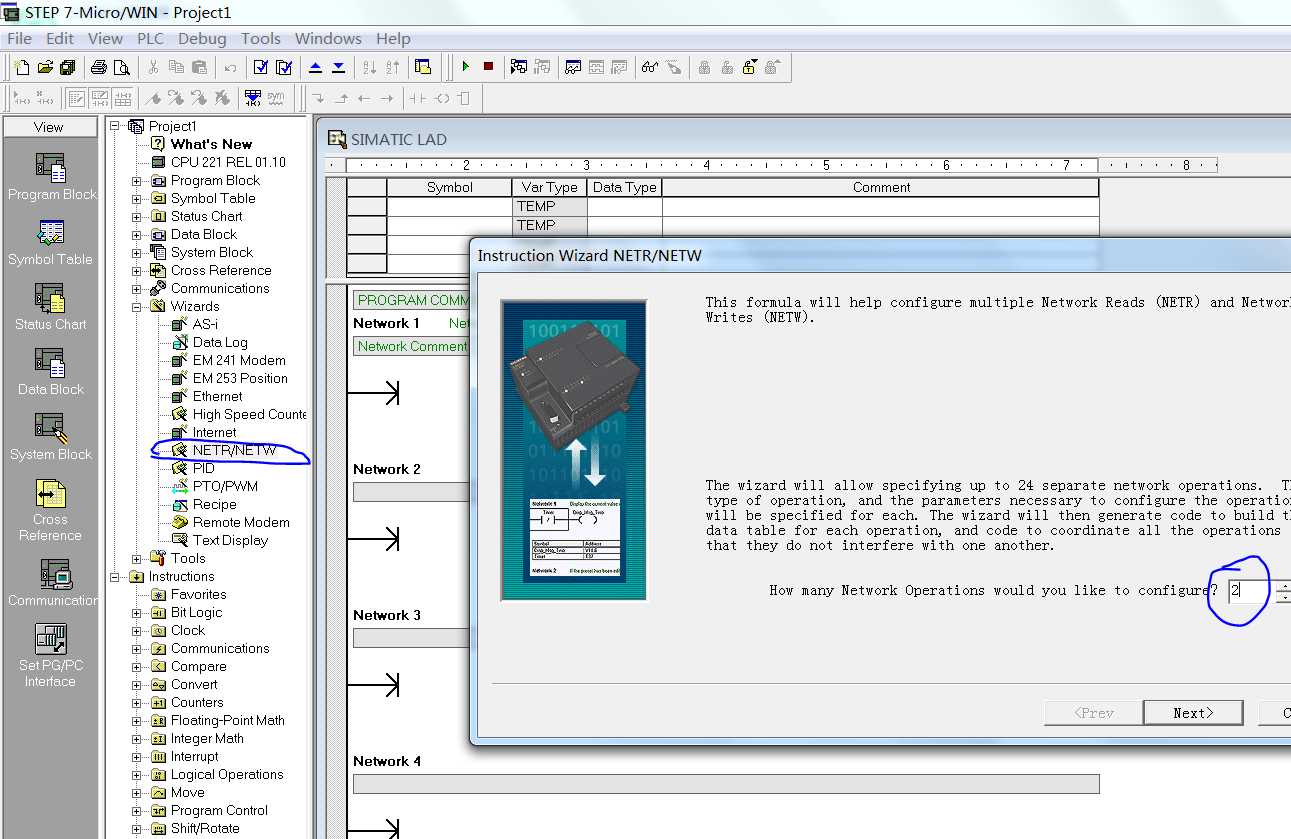Click the View header button
Image resolution: width=1291 pixels, height=839 pixels.
click(49, 127)
